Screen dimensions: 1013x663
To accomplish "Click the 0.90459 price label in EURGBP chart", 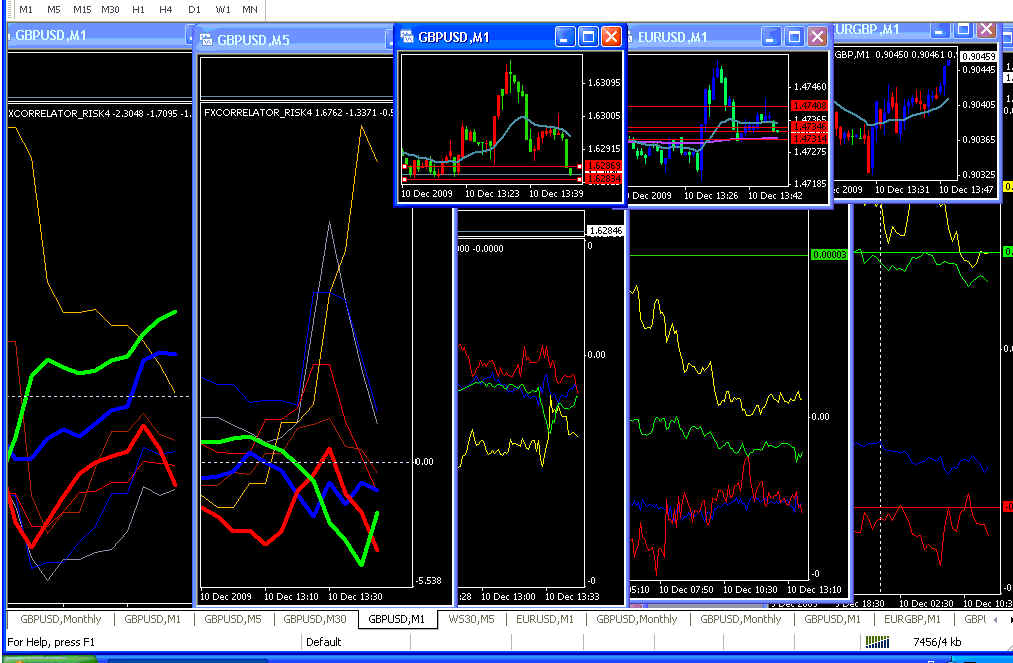I will pyautogui.click(x=978, y=57).
